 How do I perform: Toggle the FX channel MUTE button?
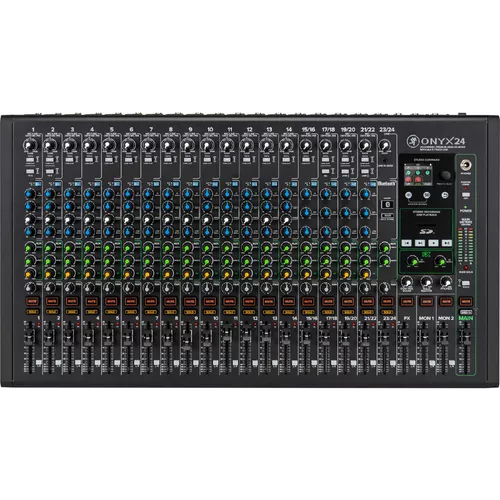click(407, 301)
